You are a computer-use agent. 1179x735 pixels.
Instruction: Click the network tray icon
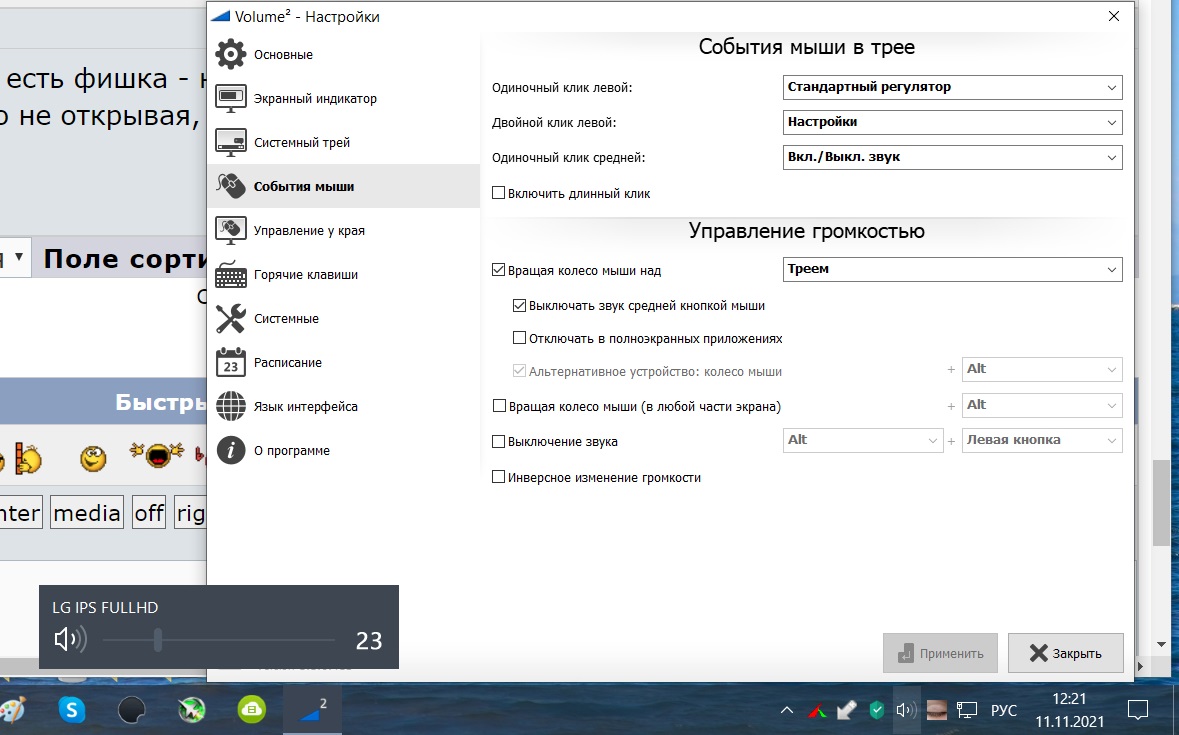point(966,709)
